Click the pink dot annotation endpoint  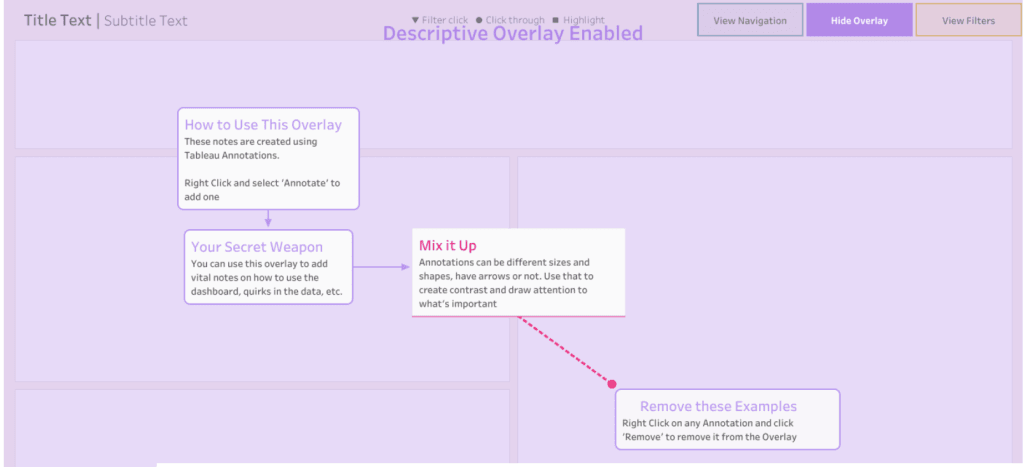pyautogui.click(x=612, y=384)
